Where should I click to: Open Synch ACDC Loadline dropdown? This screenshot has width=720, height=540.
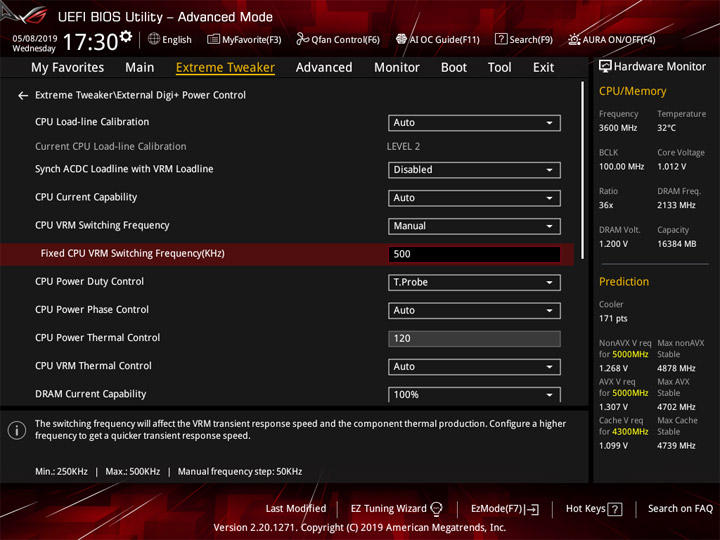[x=474, y=170]
